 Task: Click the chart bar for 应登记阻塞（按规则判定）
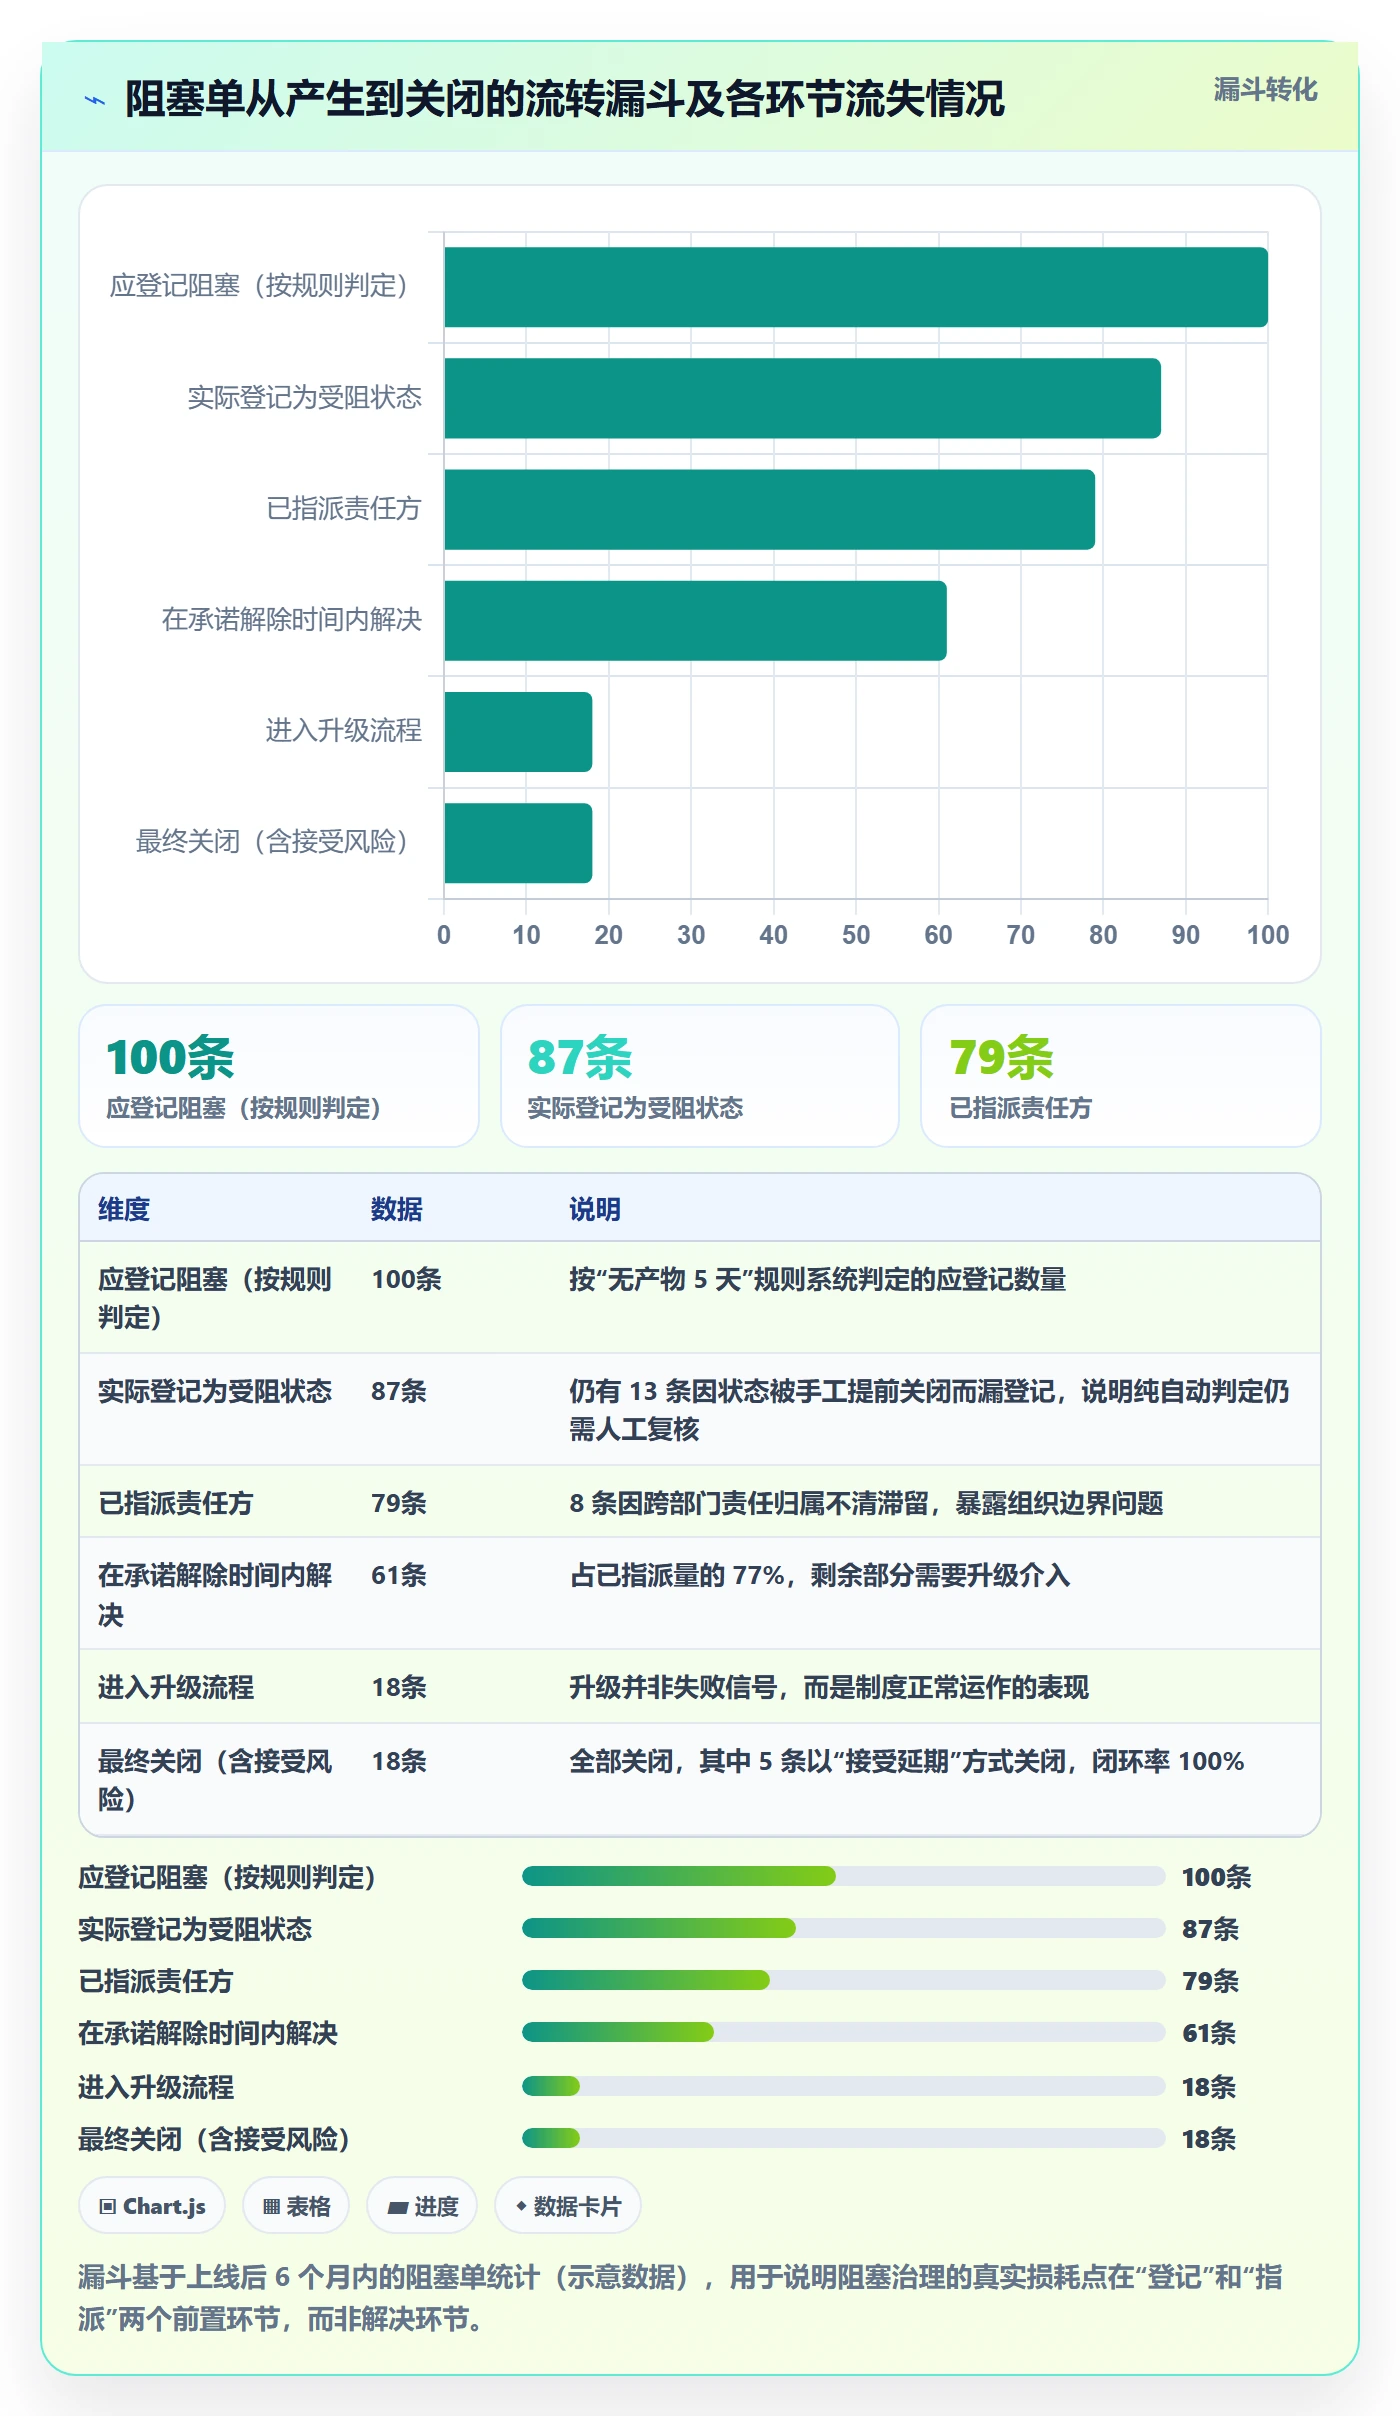coord(856,287)
